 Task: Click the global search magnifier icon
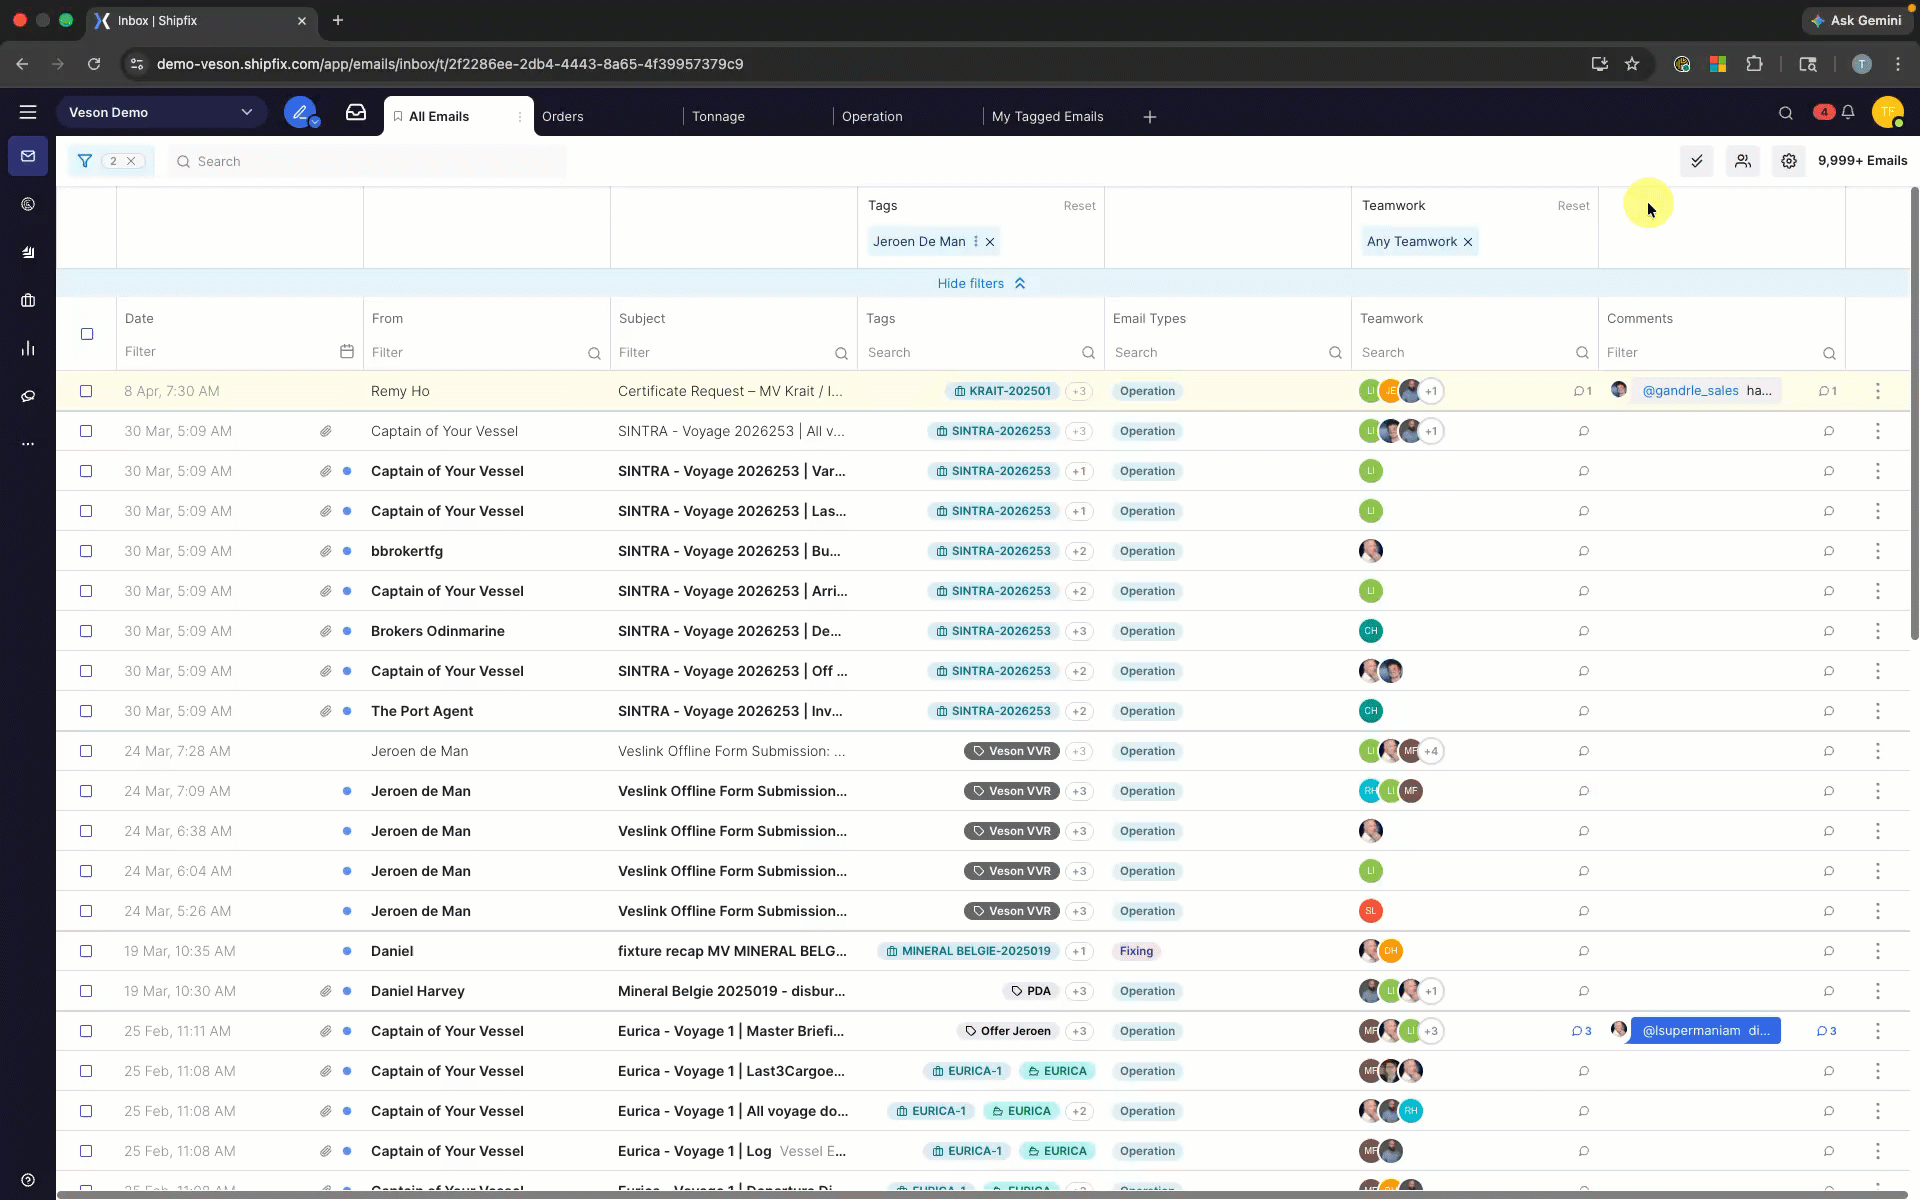pyautogui.click(x=1786, y=113)
